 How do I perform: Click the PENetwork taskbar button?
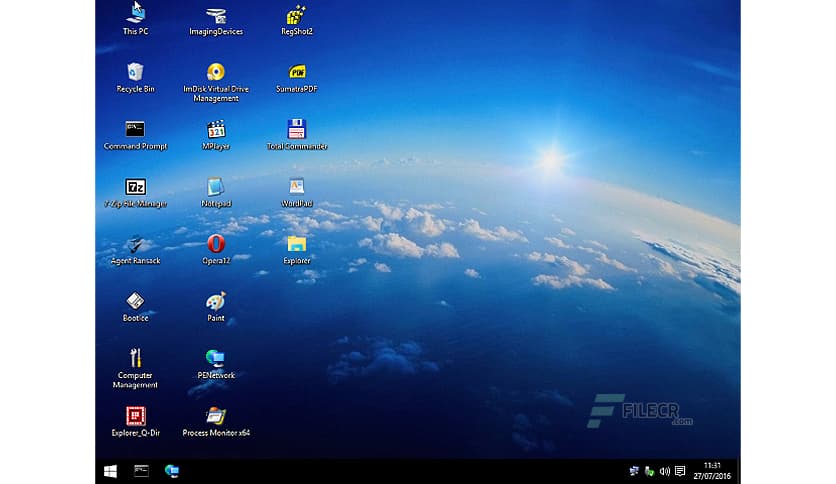(x=172, y=471)
